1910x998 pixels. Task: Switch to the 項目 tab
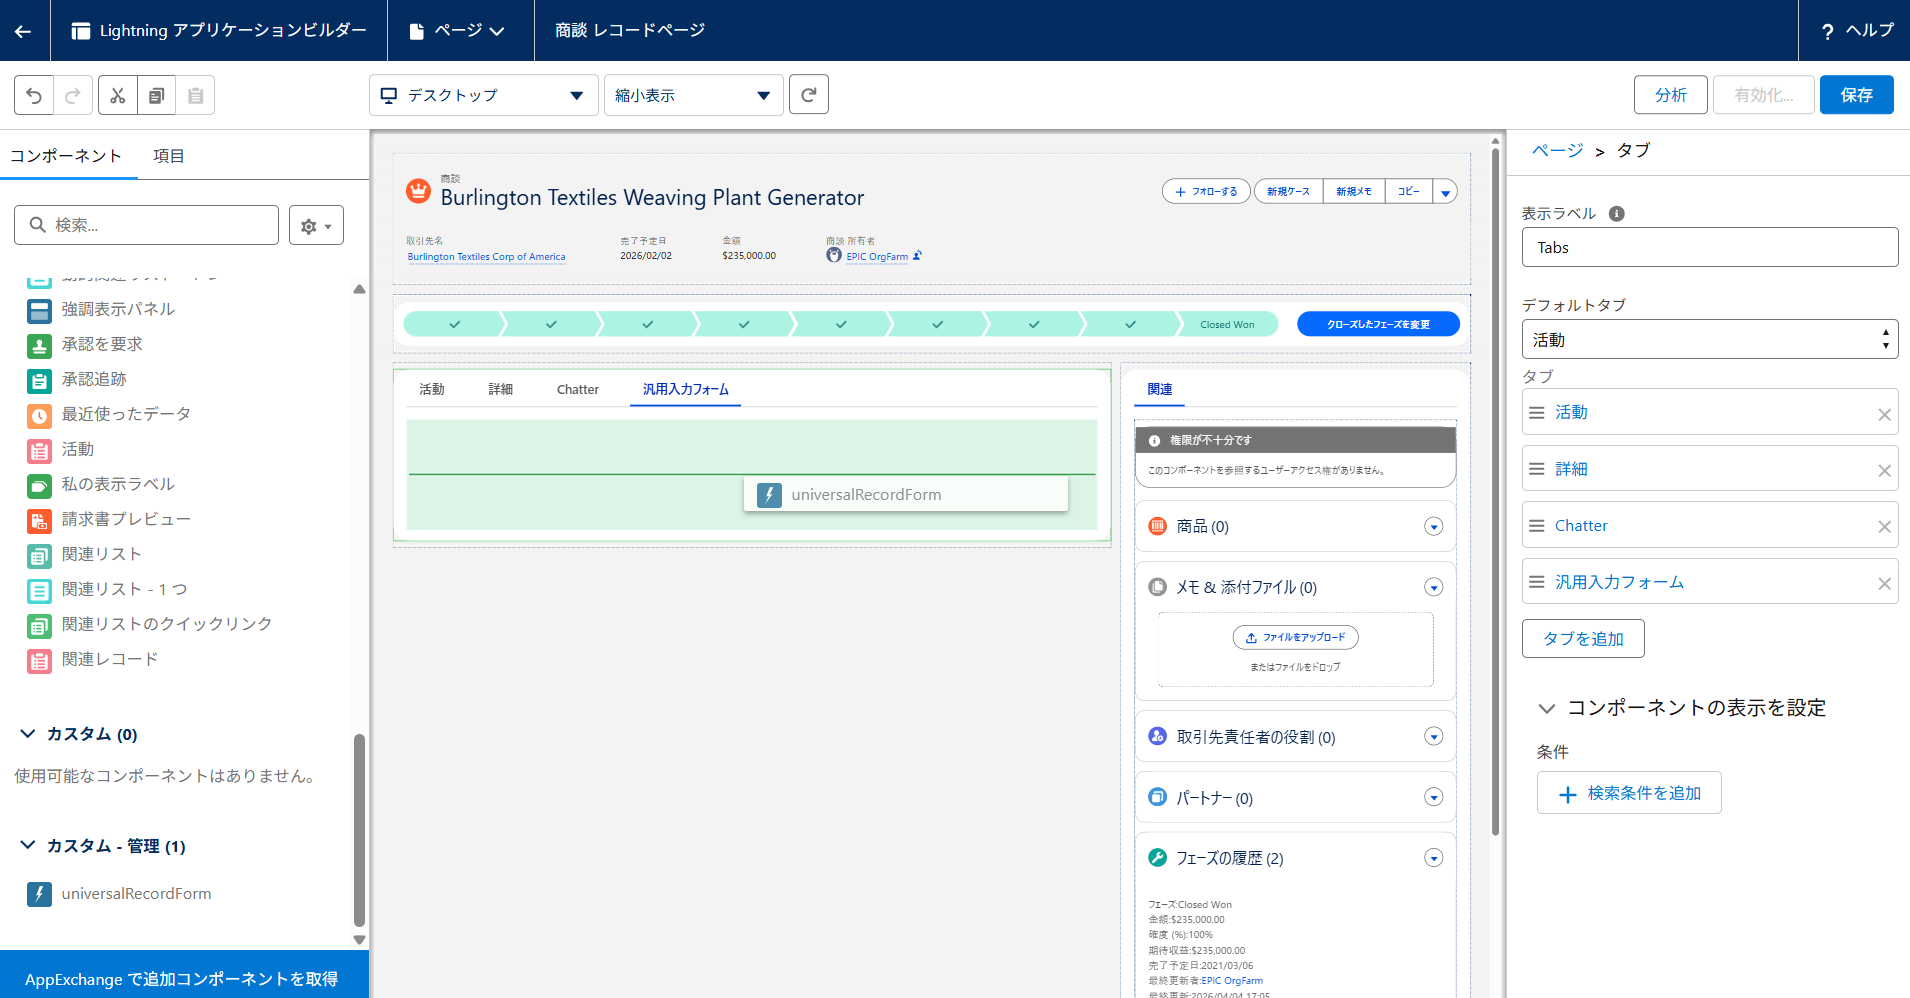tap(168, 156)
